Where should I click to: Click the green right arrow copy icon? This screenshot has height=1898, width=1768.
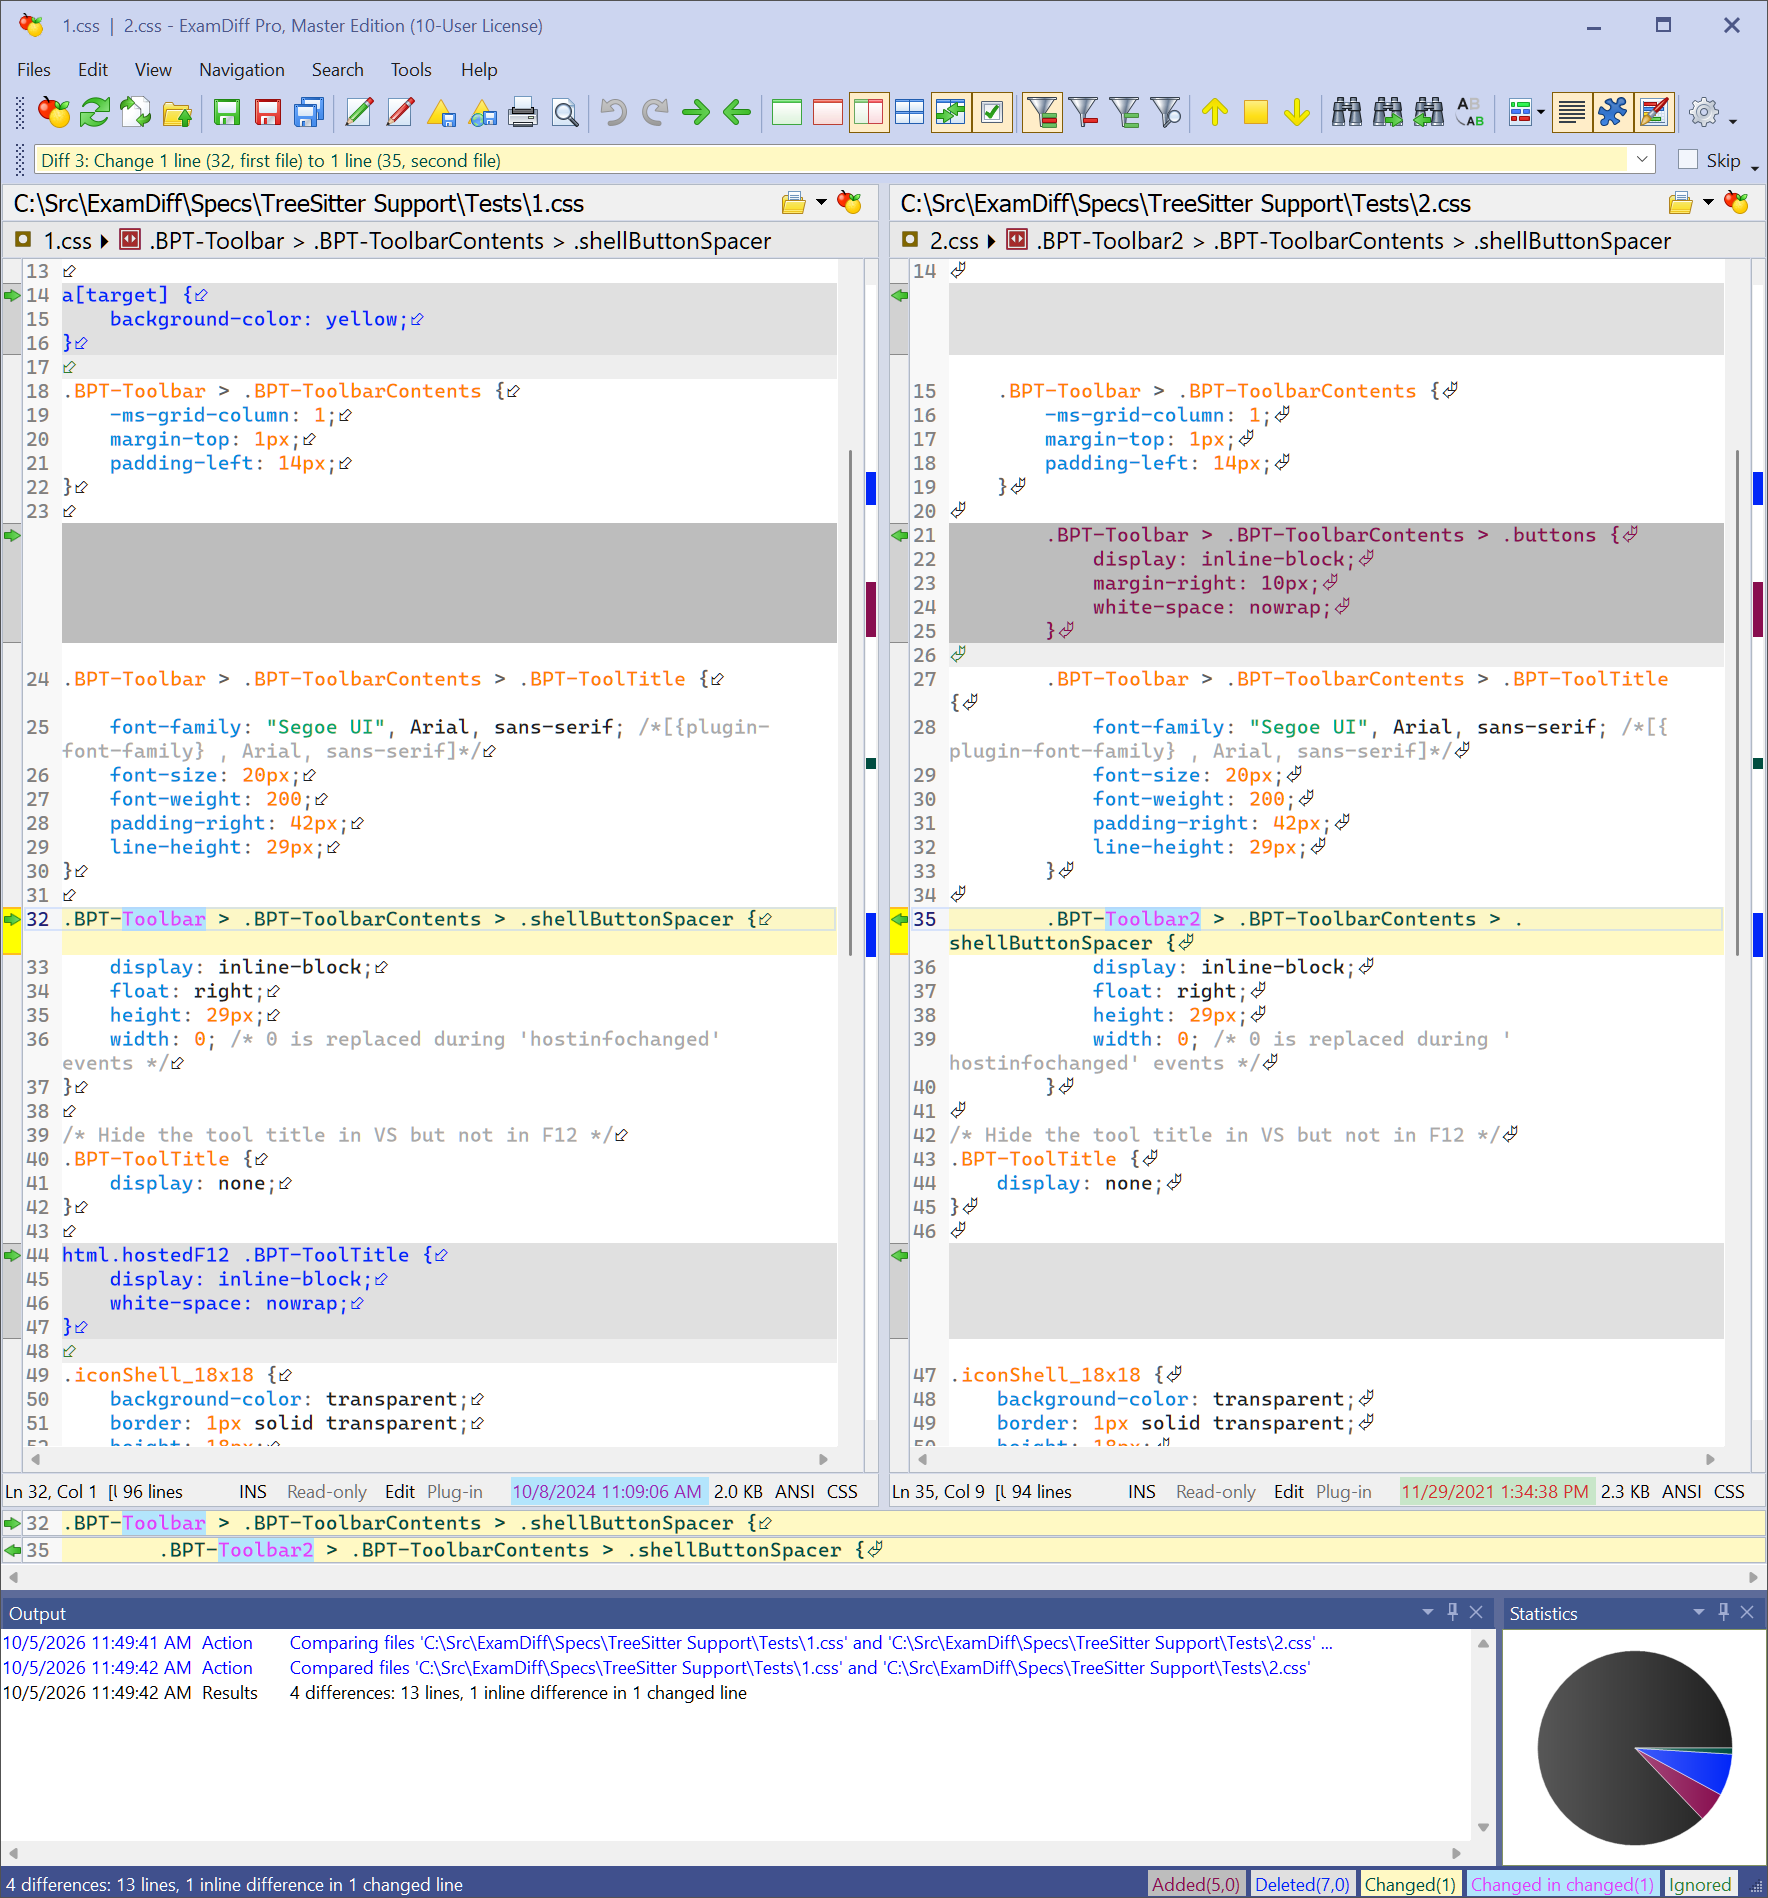click(696, 112)
